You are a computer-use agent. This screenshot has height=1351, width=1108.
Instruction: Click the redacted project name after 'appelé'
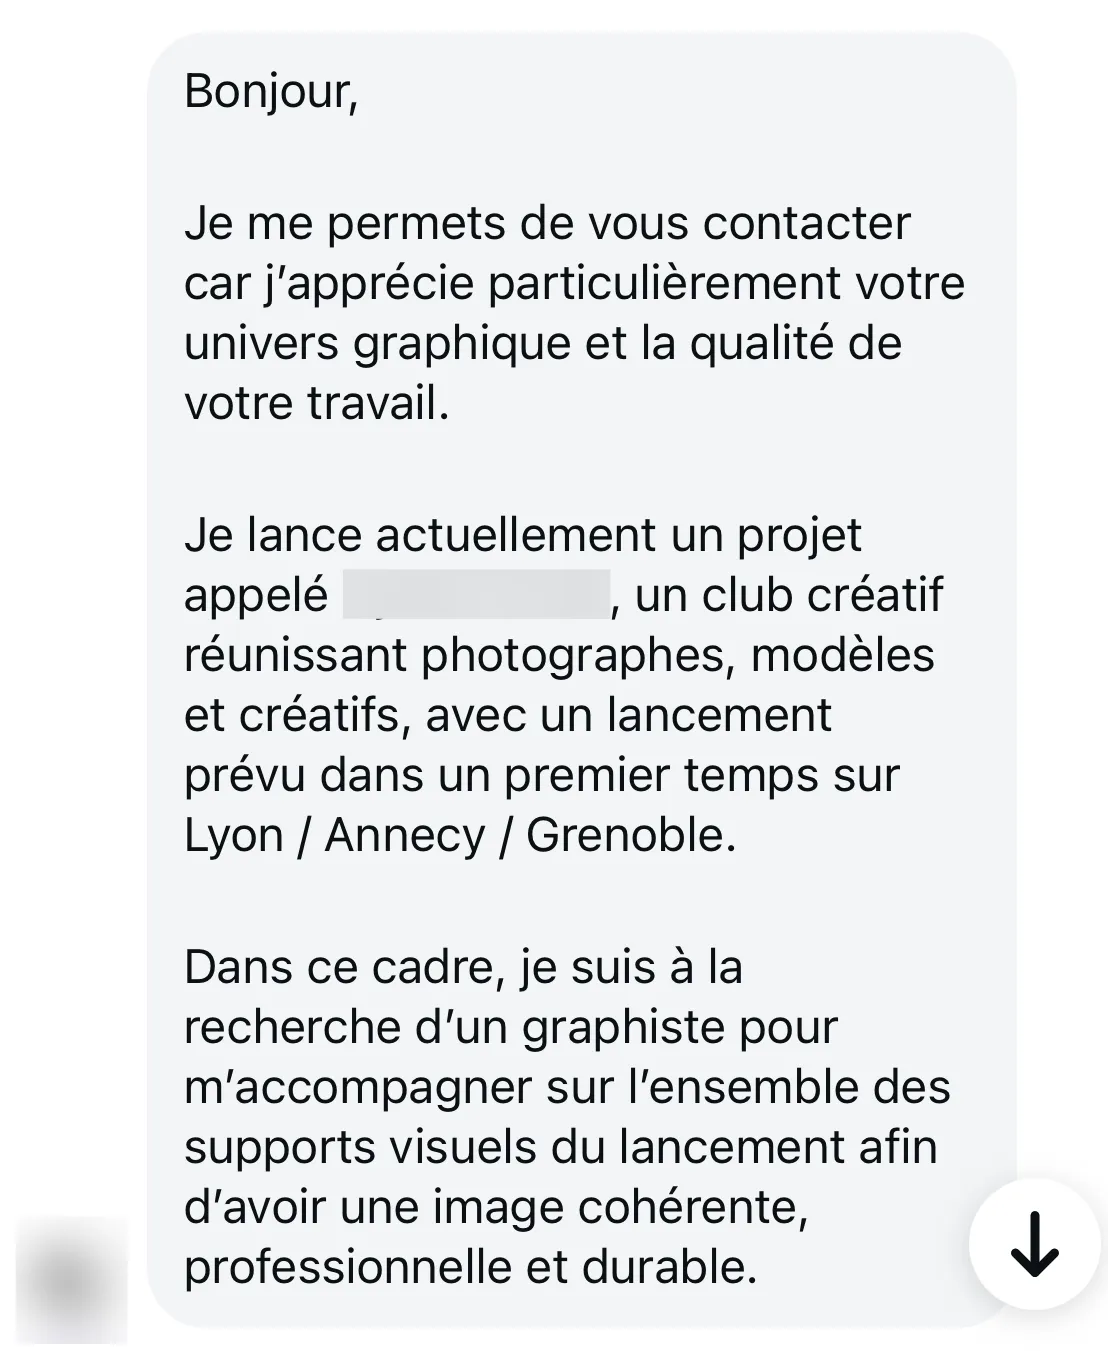tap(476, 595)
